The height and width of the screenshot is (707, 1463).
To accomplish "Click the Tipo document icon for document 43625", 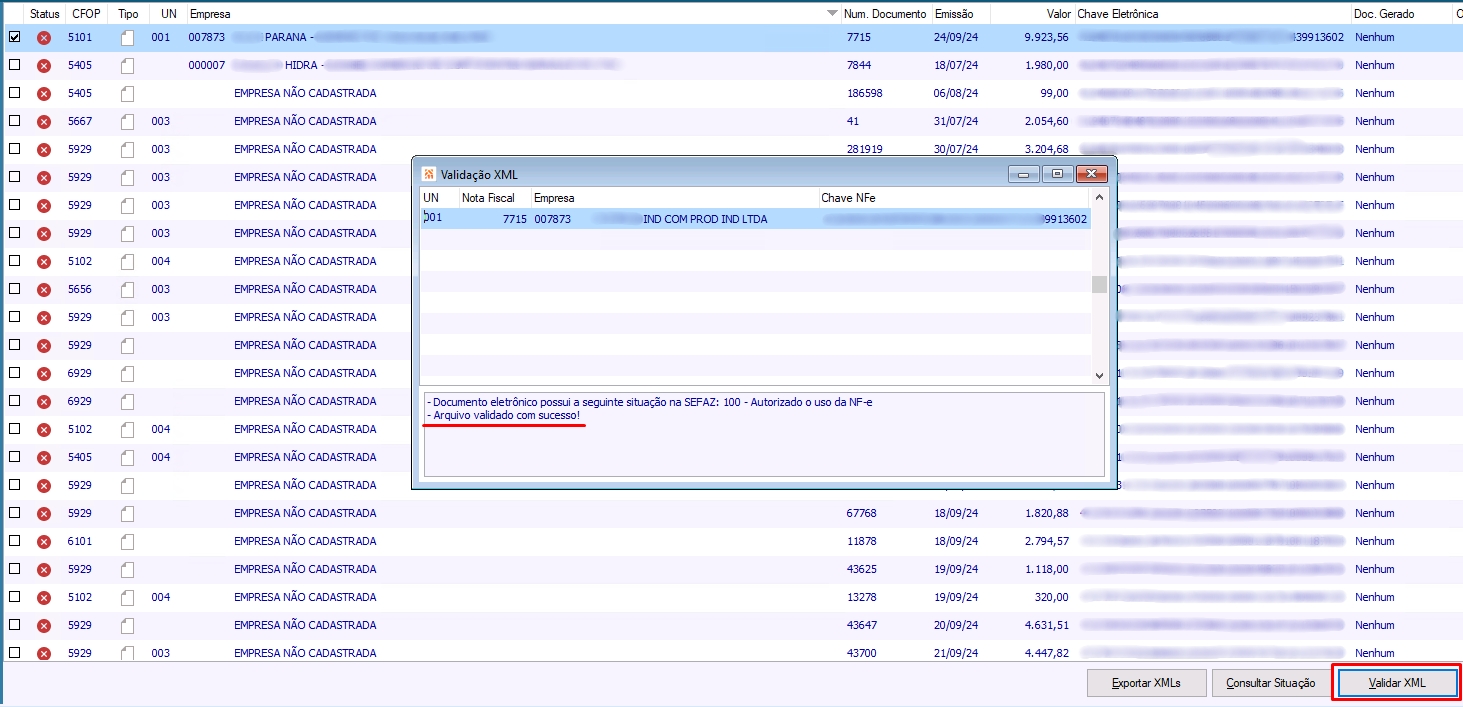I will (127, 570).
